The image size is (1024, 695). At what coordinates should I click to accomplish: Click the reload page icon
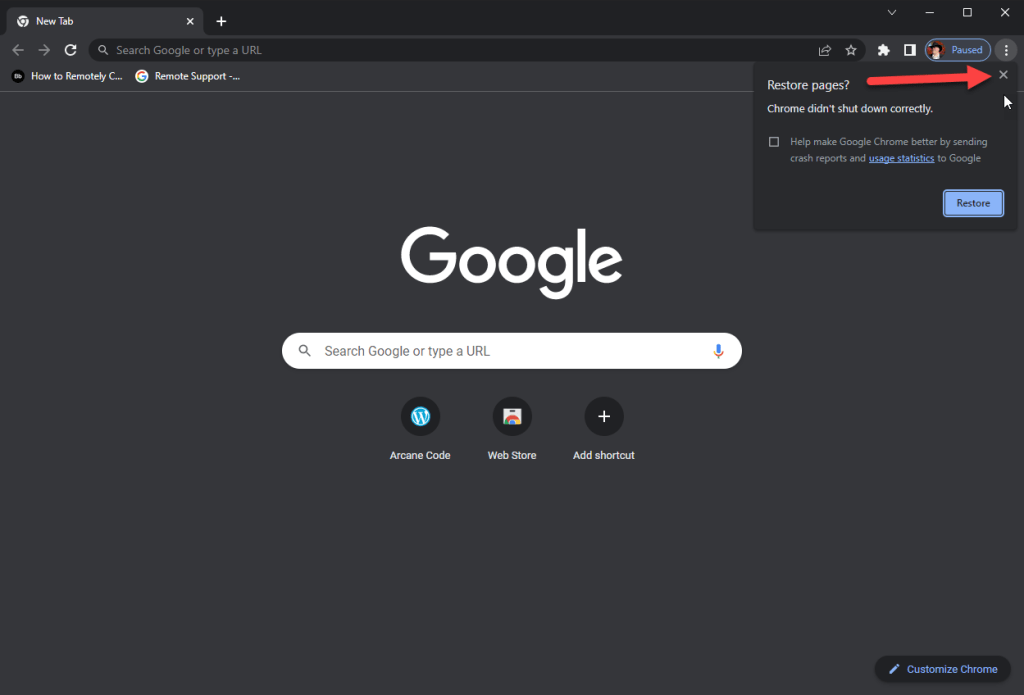point(71,50)
